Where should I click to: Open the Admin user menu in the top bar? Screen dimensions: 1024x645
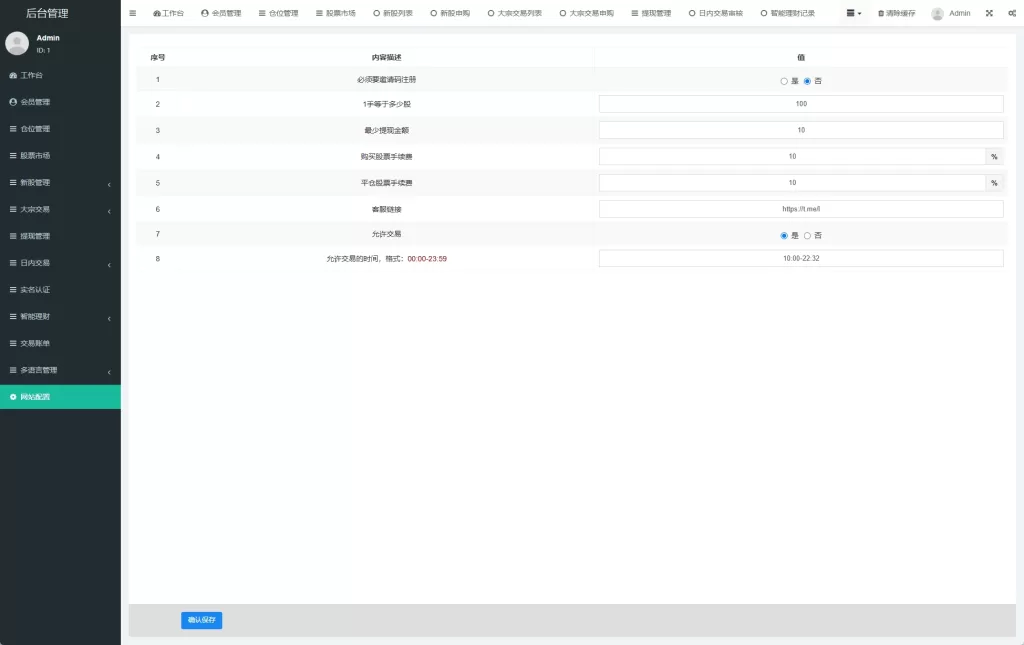tap(951, 13)
